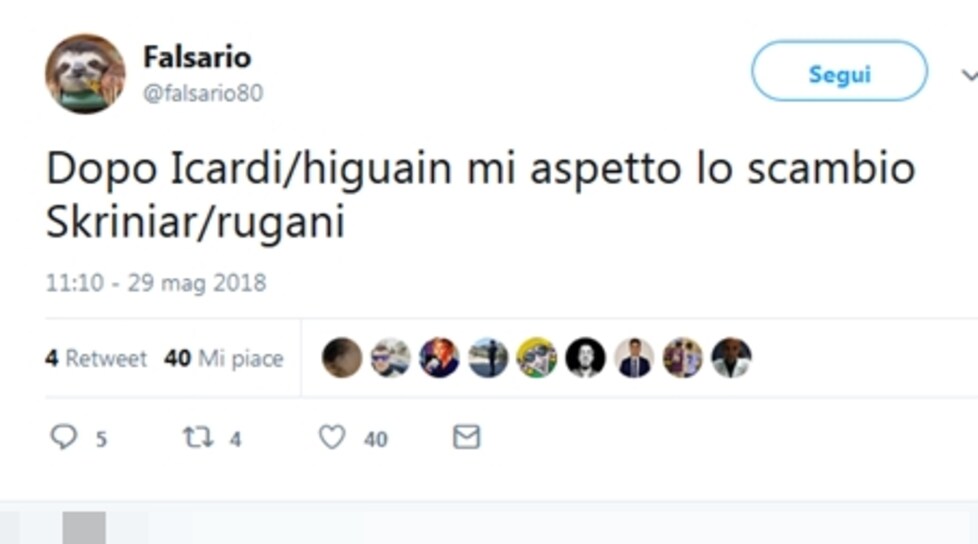Click the liker avatar with suit and tie
Screen dimensions: 978x544
(634, 358)
